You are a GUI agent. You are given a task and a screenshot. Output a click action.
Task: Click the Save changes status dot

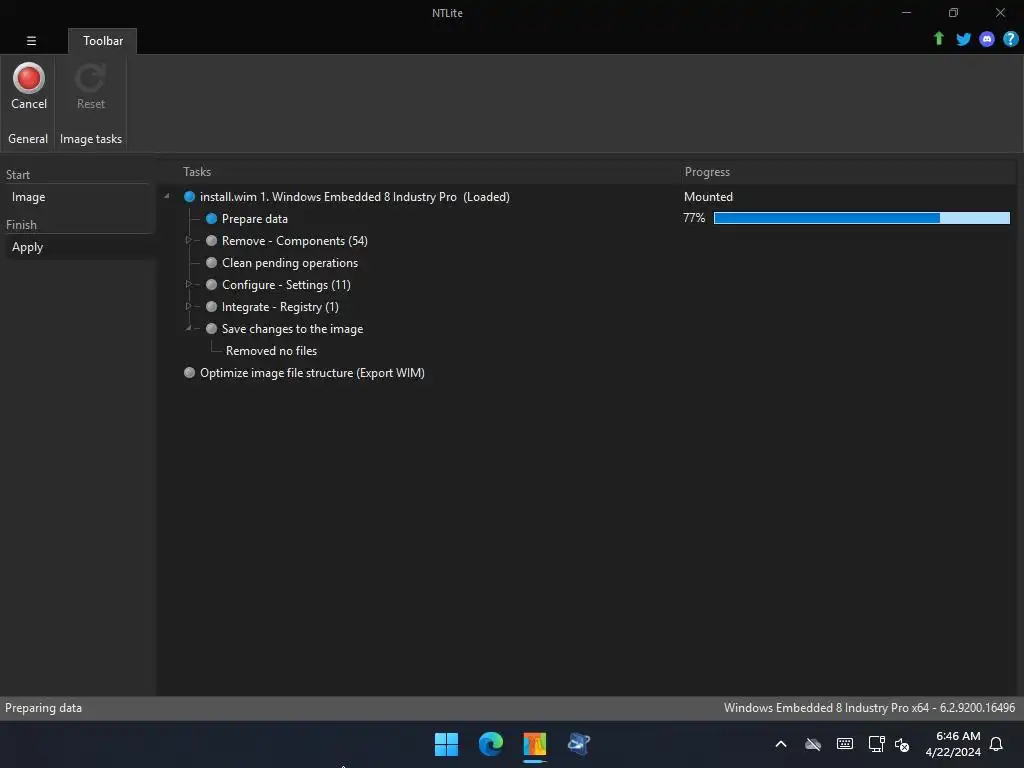click(x=211, y=328)
